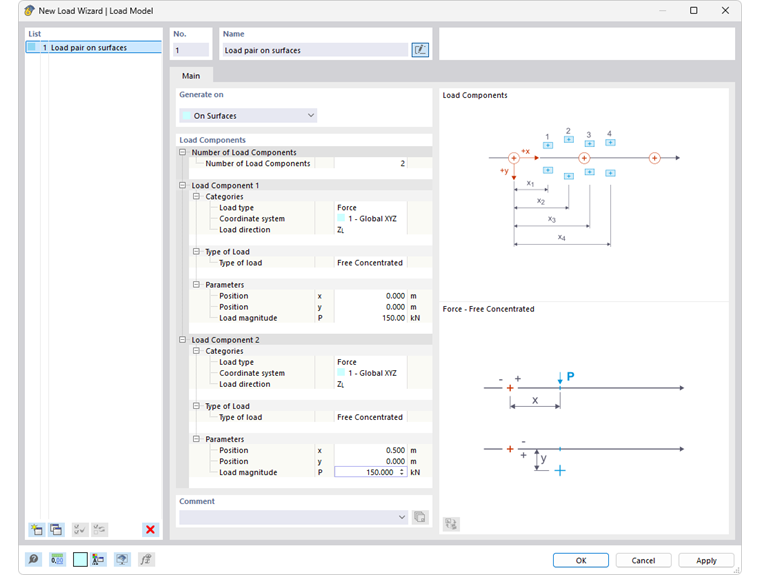This screenshot has width=760, height=575.
Task: Click Load Component 2 Free Concentrated value
Action: (371, 417)
